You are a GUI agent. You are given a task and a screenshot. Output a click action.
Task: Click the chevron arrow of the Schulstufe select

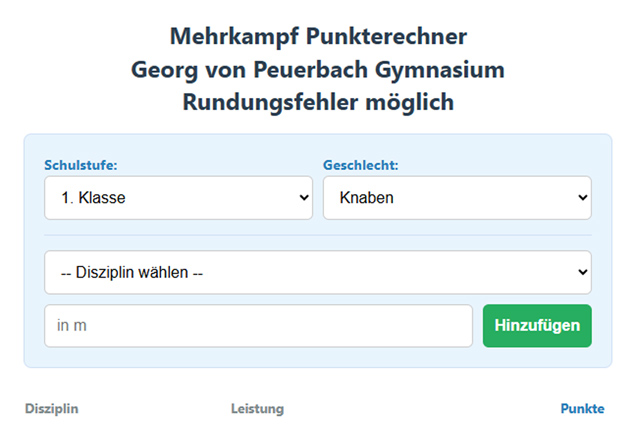click(305, 198)
